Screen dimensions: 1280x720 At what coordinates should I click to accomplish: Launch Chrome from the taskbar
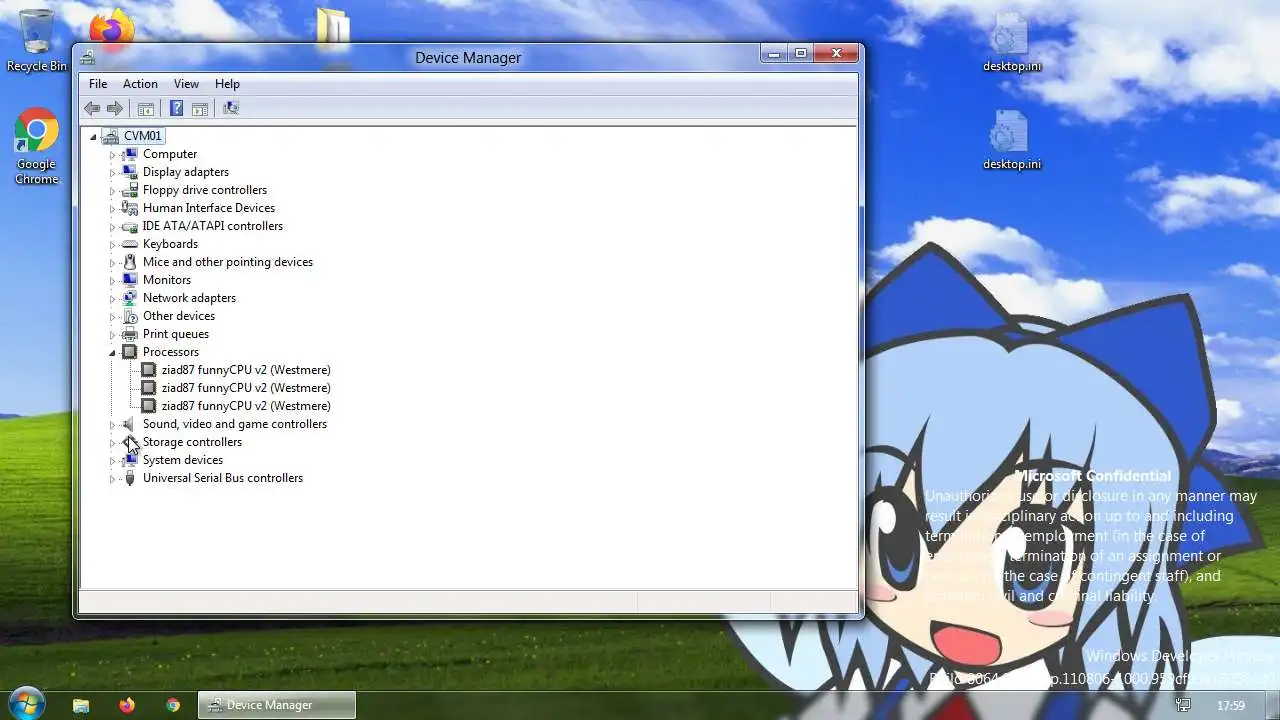tap(173, 705)
